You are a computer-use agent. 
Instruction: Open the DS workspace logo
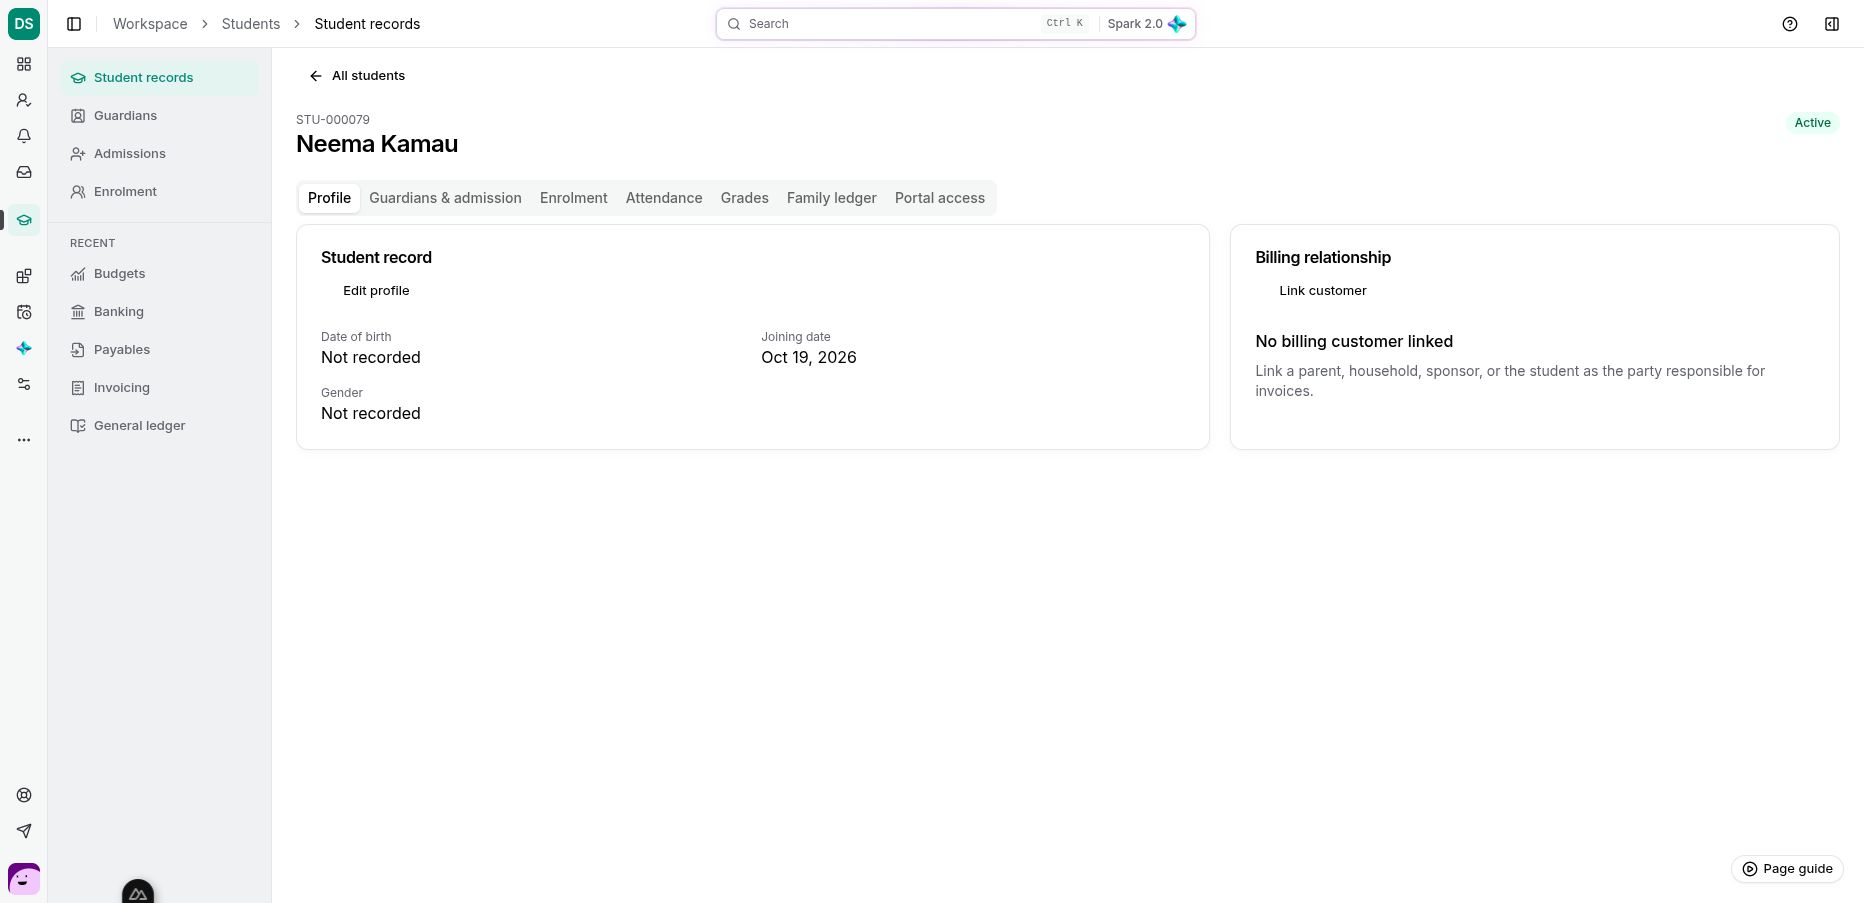[x=24, y=24]
